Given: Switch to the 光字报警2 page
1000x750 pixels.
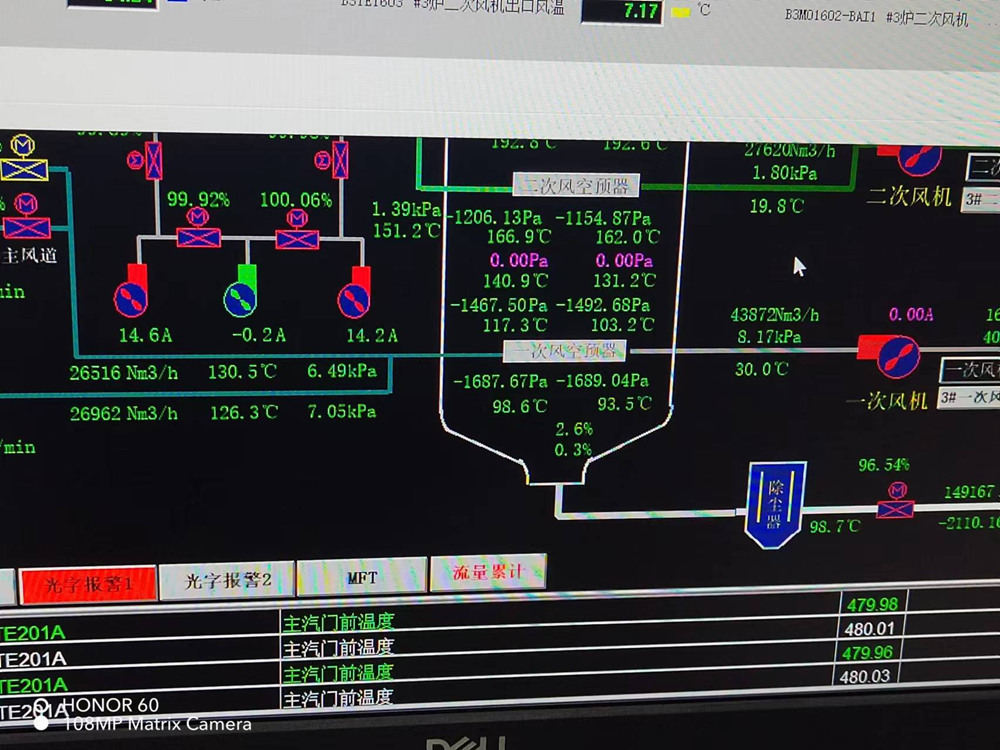Looking at the screenshot, I should point(227,581).
